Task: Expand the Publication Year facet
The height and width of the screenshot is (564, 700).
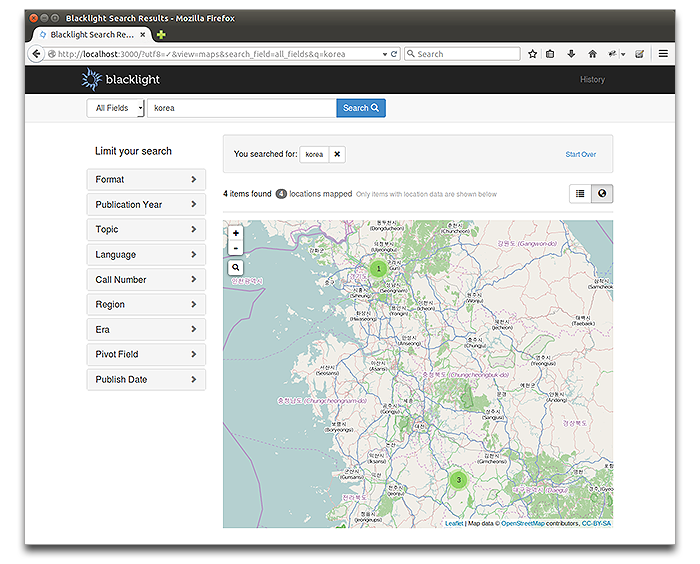Action: (146, 205)
